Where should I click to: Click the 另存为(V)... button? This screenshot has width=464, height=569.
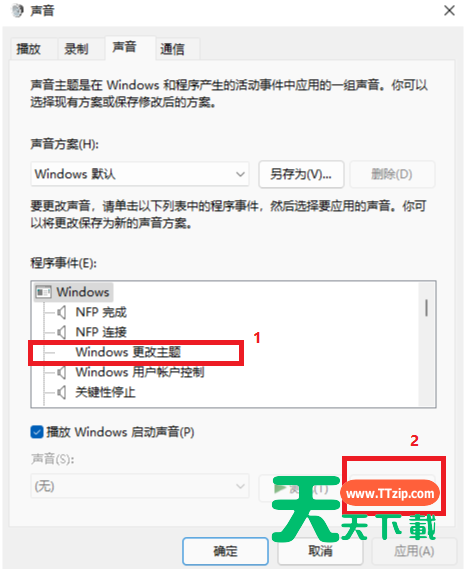pos(301,174)
